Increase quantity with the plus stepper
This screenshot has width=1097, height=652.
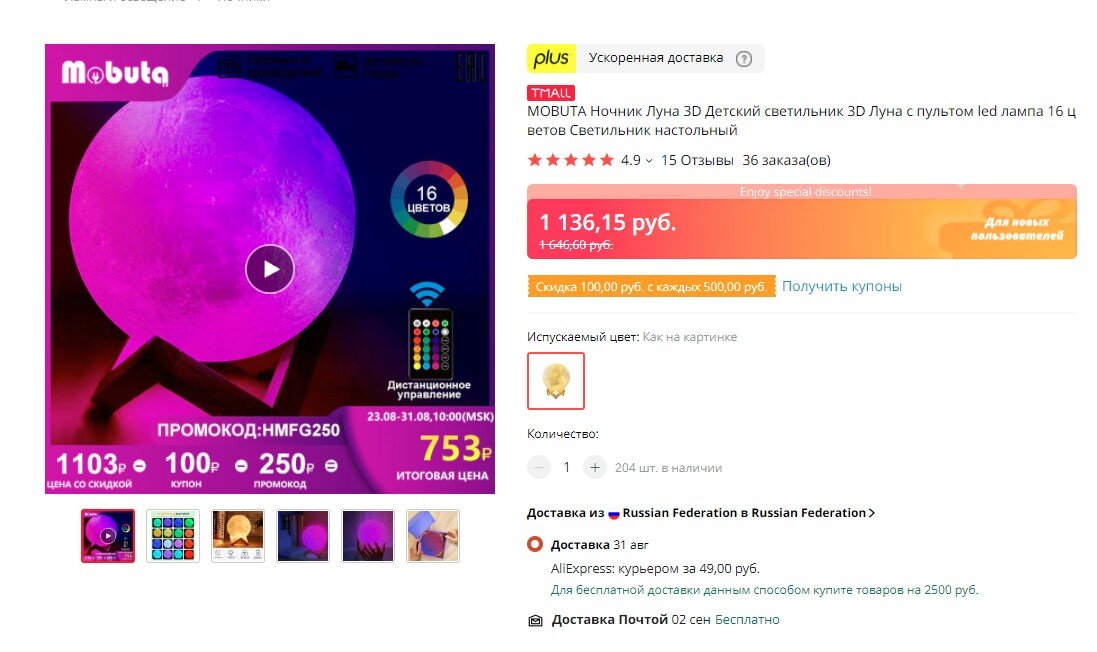click(x=595, y=467)
